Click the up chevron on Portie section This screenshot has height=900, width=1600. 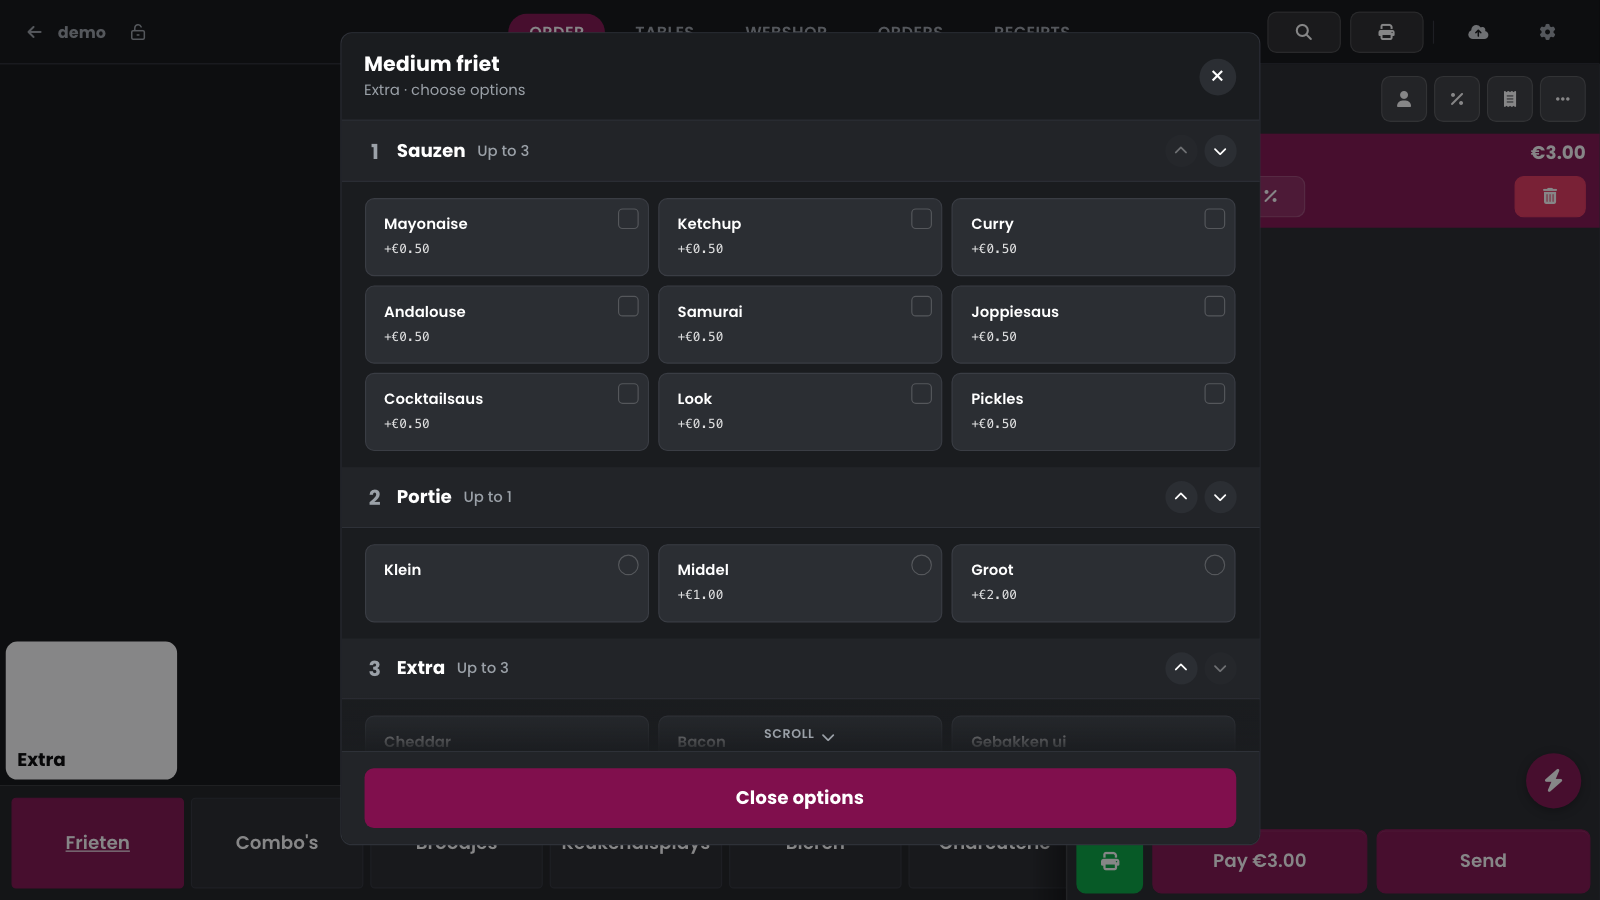click(1181, 497)
